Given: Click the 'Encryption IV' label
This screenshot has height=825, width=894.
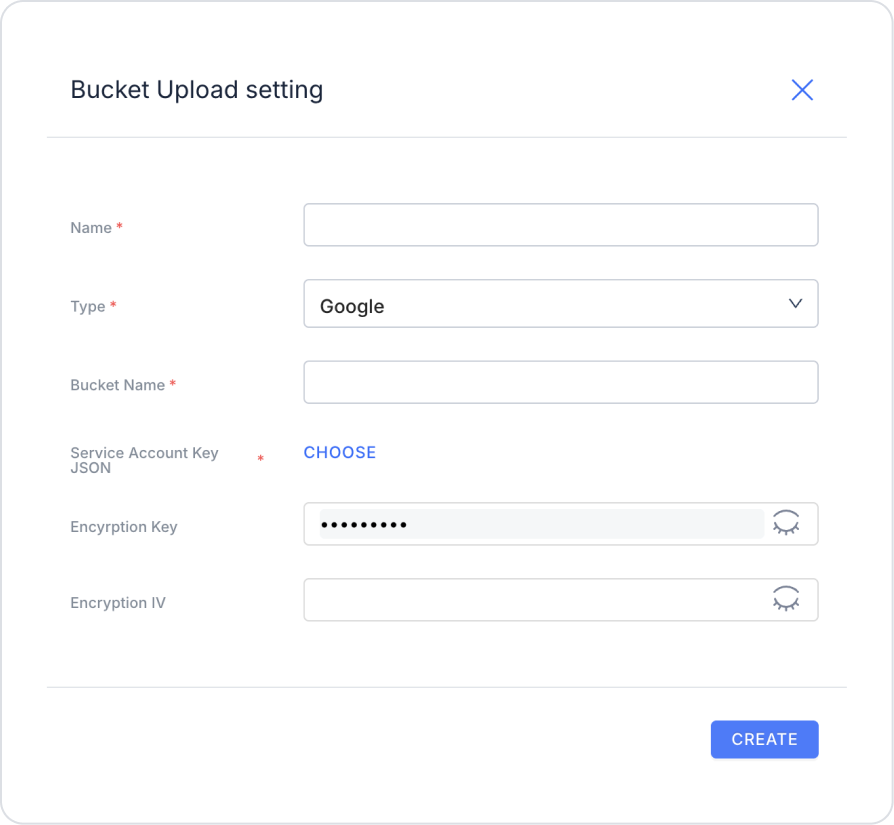Looking at the screenshot, I should coord(118,603).
